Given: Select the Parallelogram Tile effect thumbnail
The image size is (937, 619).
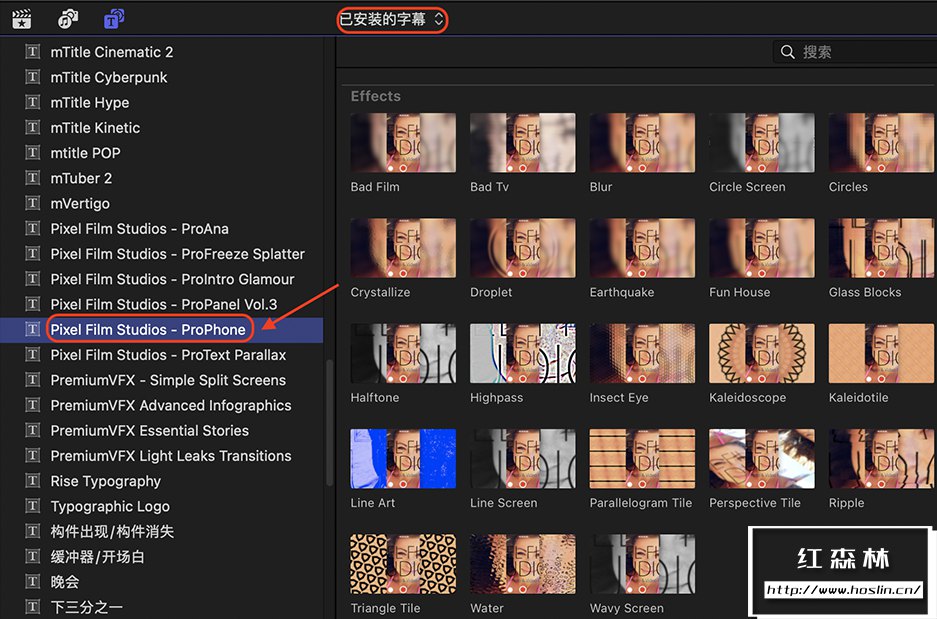Looking at the screenshot, I should (642, 458).
